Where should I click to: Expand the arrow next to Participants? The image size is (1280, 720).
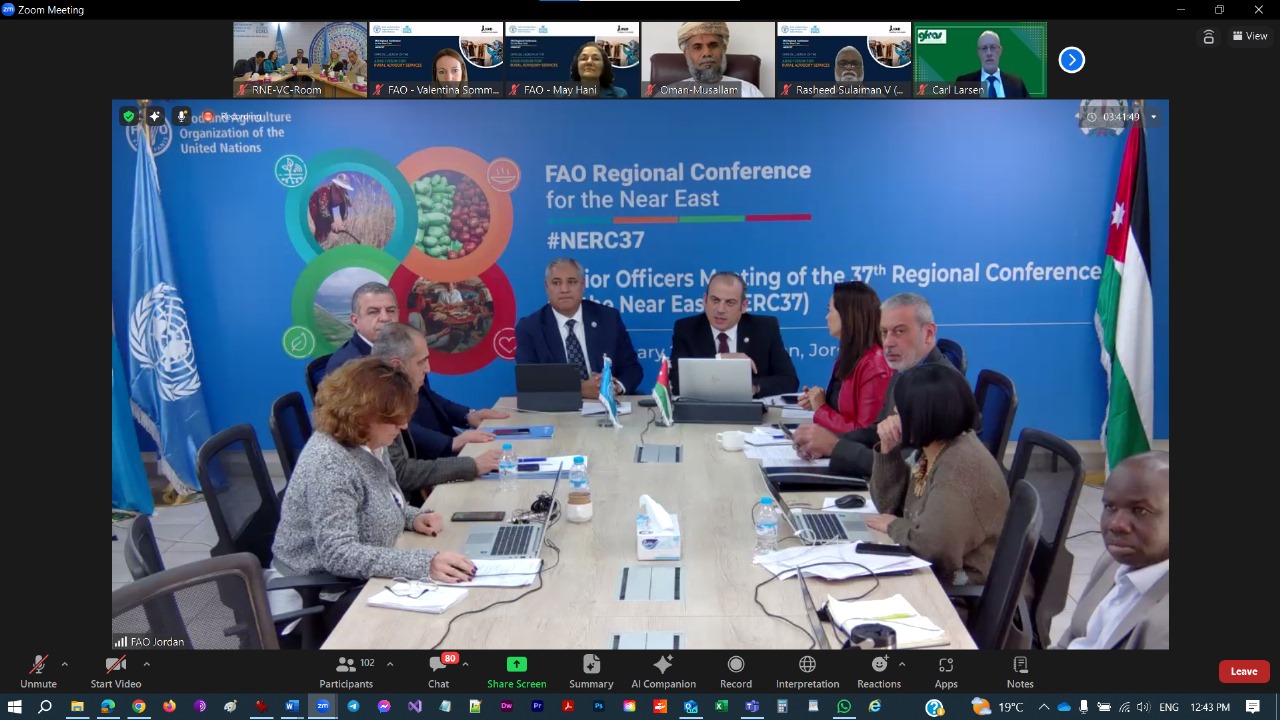pyautogui.click(x=390, y=664)
